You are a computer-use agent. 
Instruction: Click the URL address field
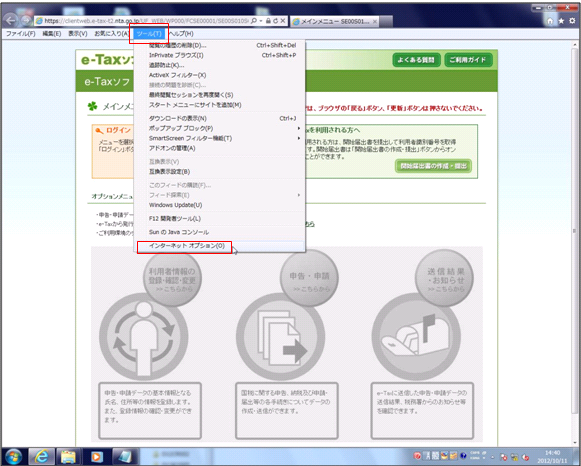146,21
